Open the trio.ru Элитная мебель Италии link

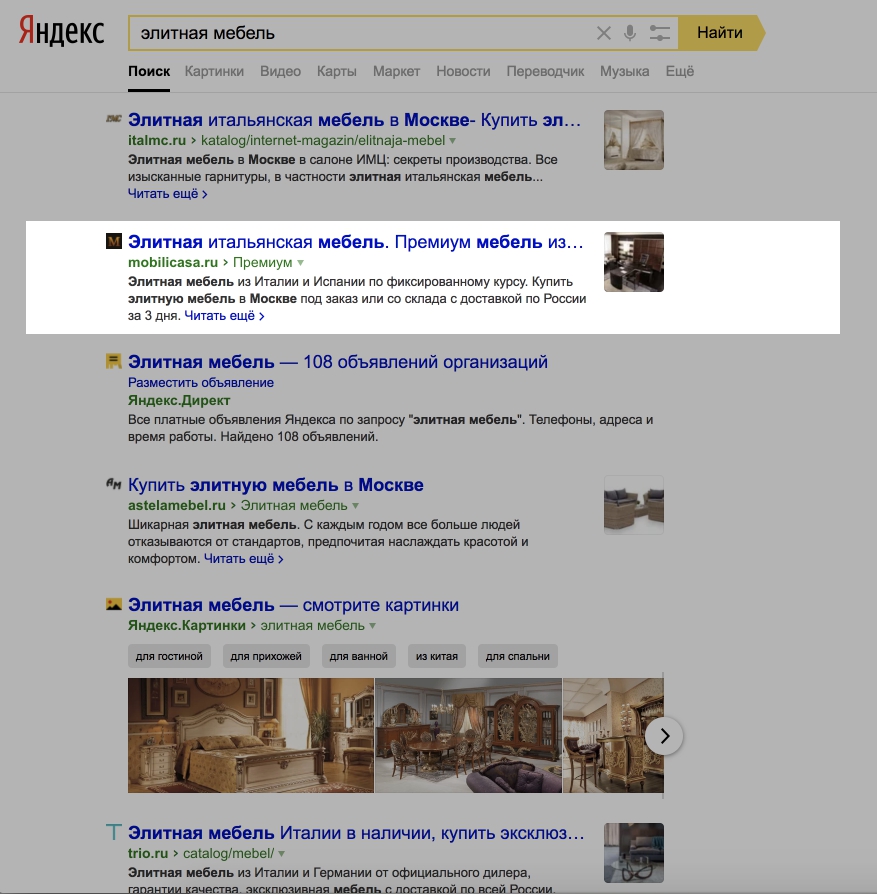tap(356, 832)
